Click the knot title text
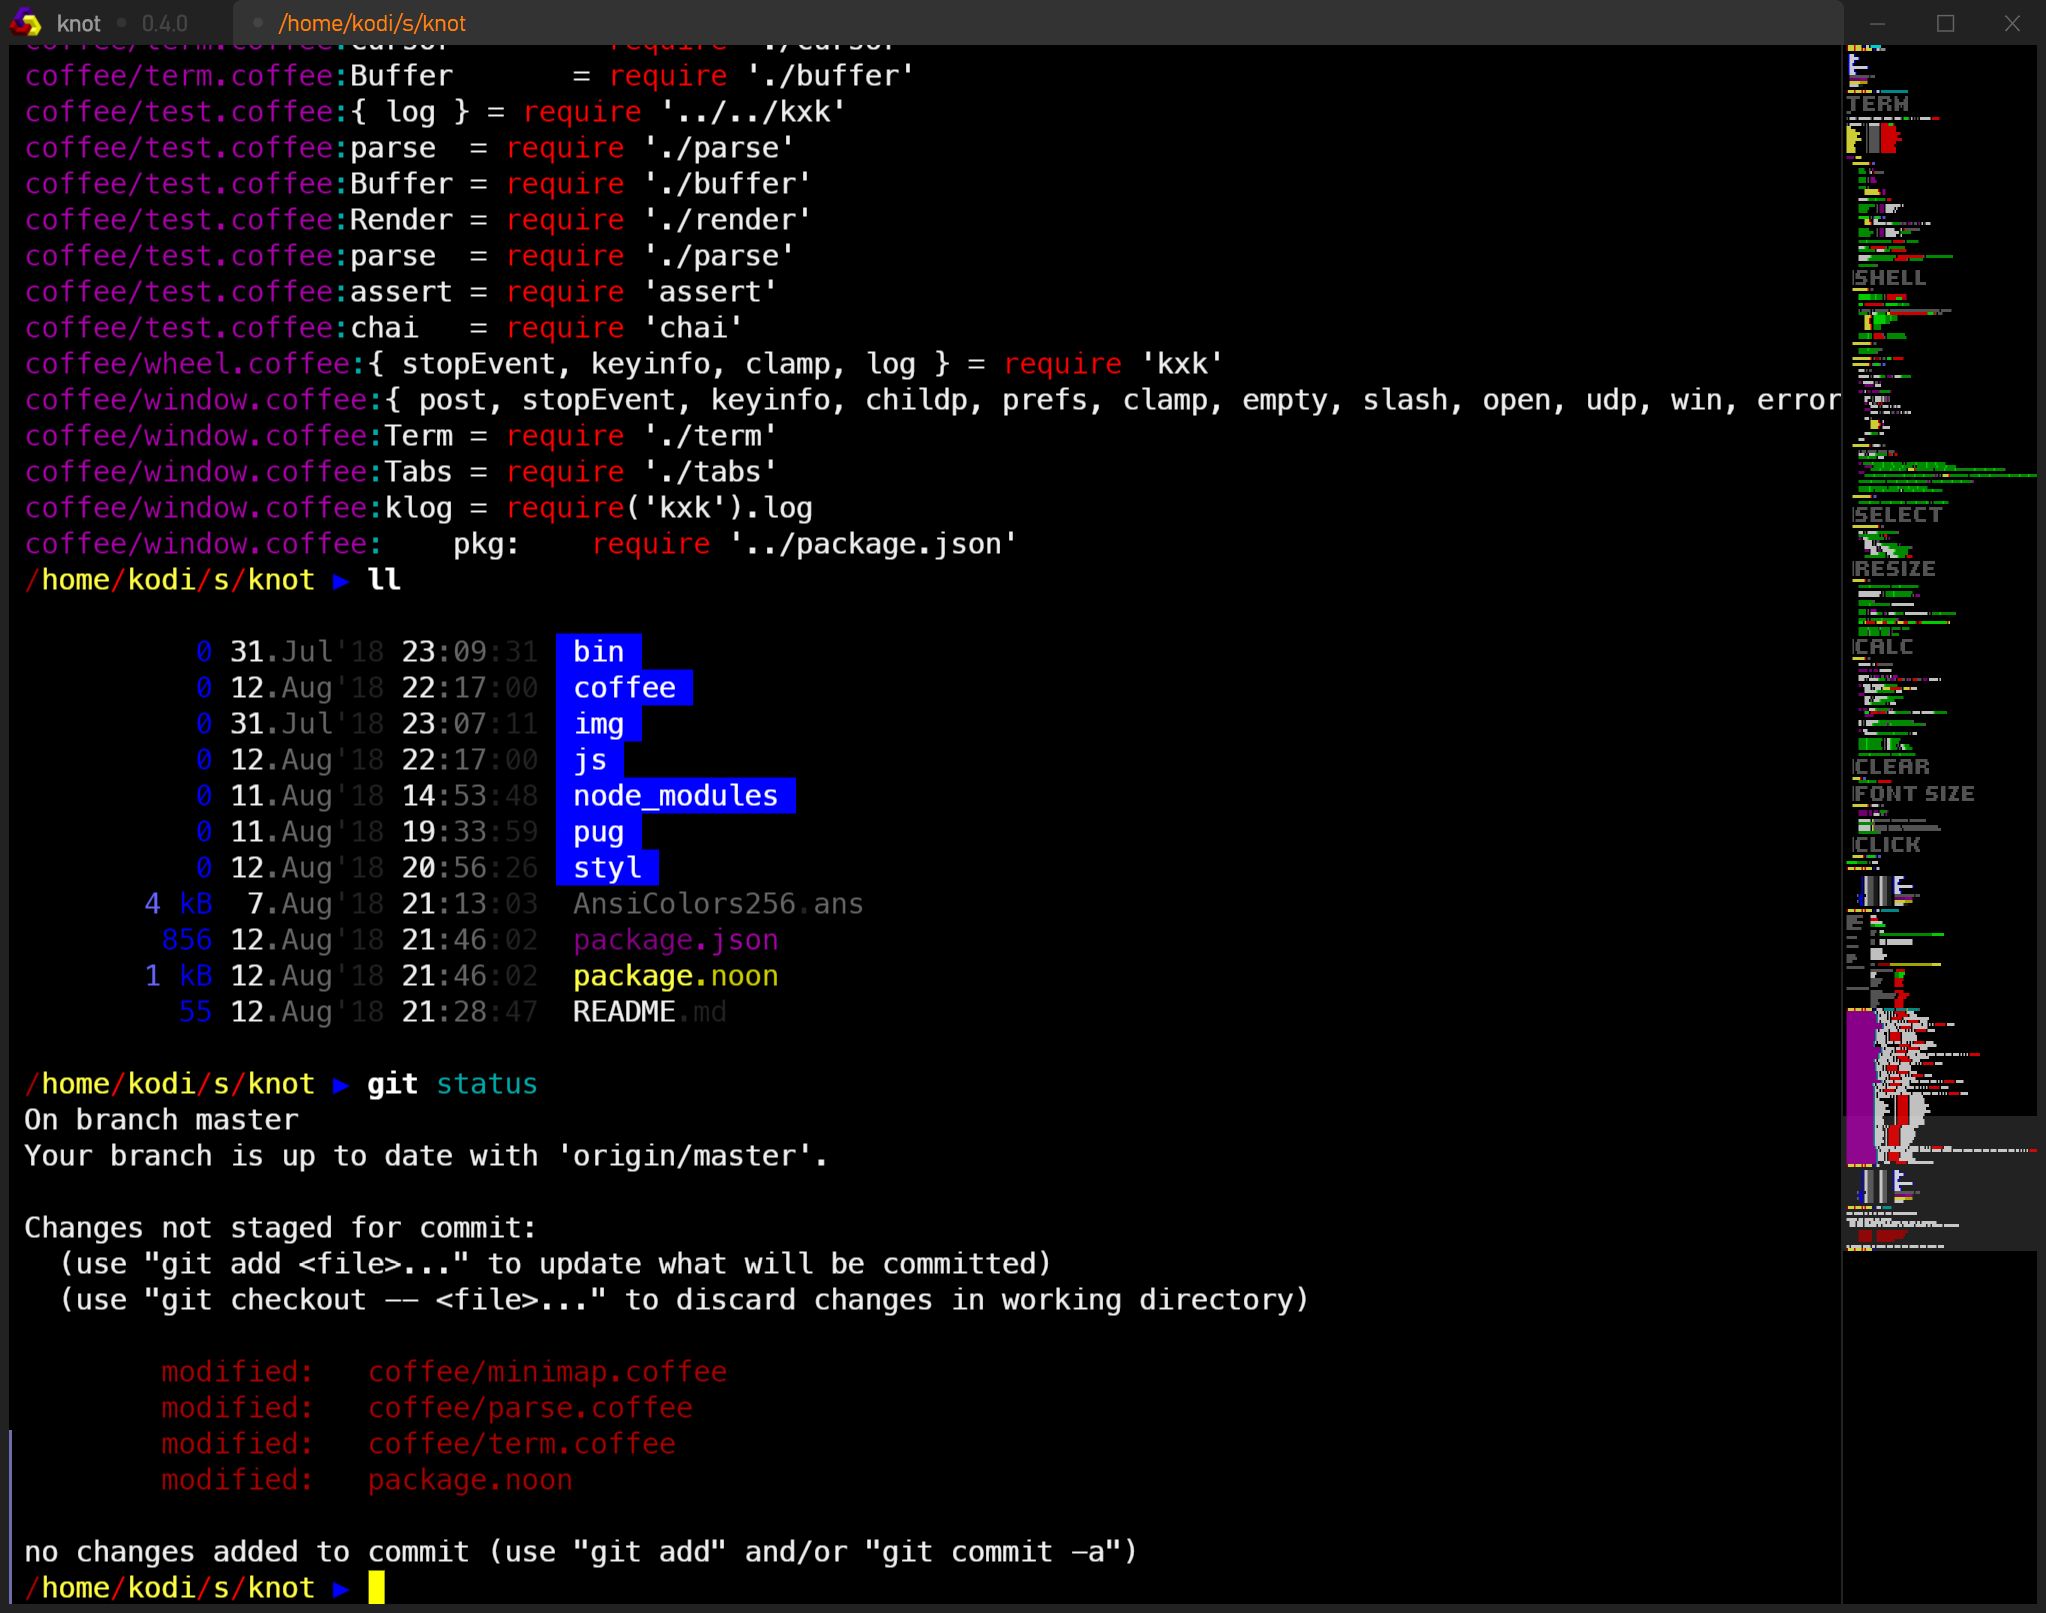Image resolution: width=2046 pixels, height=1613 pixels. pos(79,23)
